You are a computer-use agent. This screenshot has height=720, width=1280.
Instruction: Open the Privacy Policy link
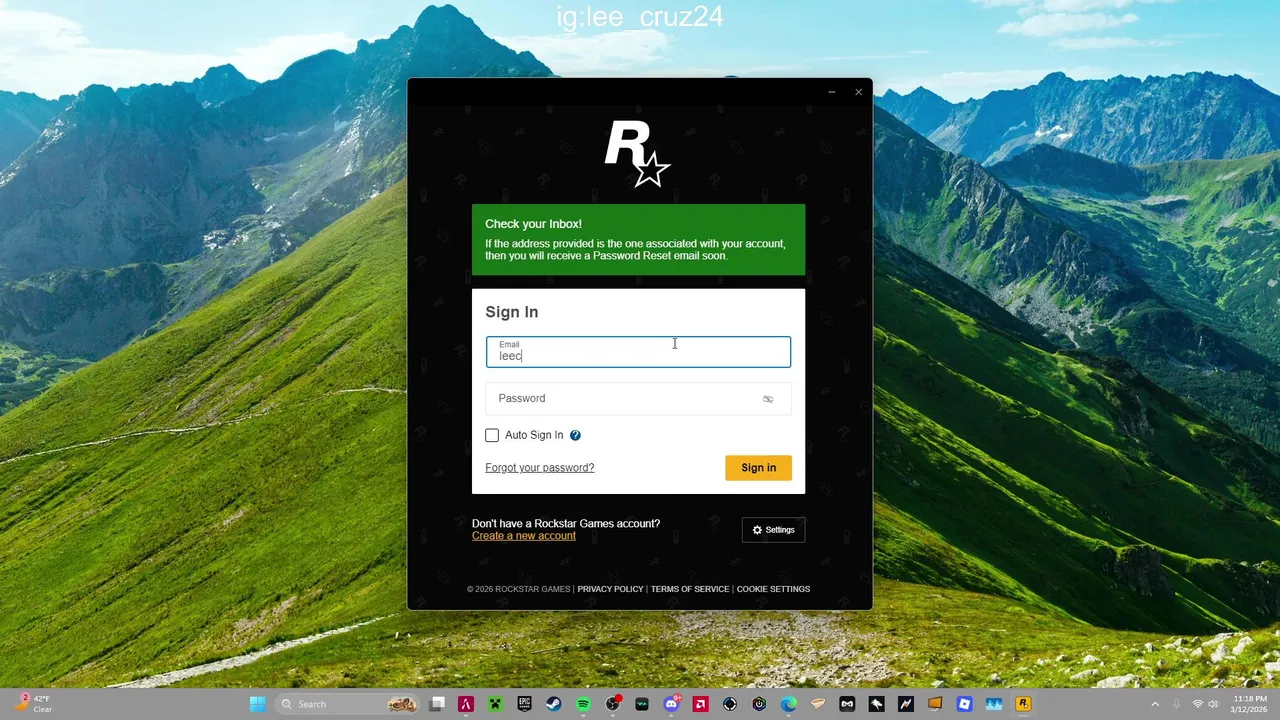[610, 589]
